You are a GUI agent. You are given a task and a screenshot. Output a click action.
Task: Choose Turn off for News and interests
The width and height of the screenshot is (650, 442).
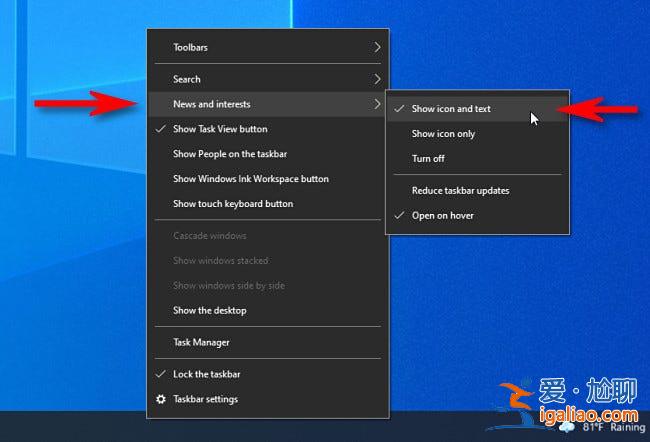click(x=478, y=158)
